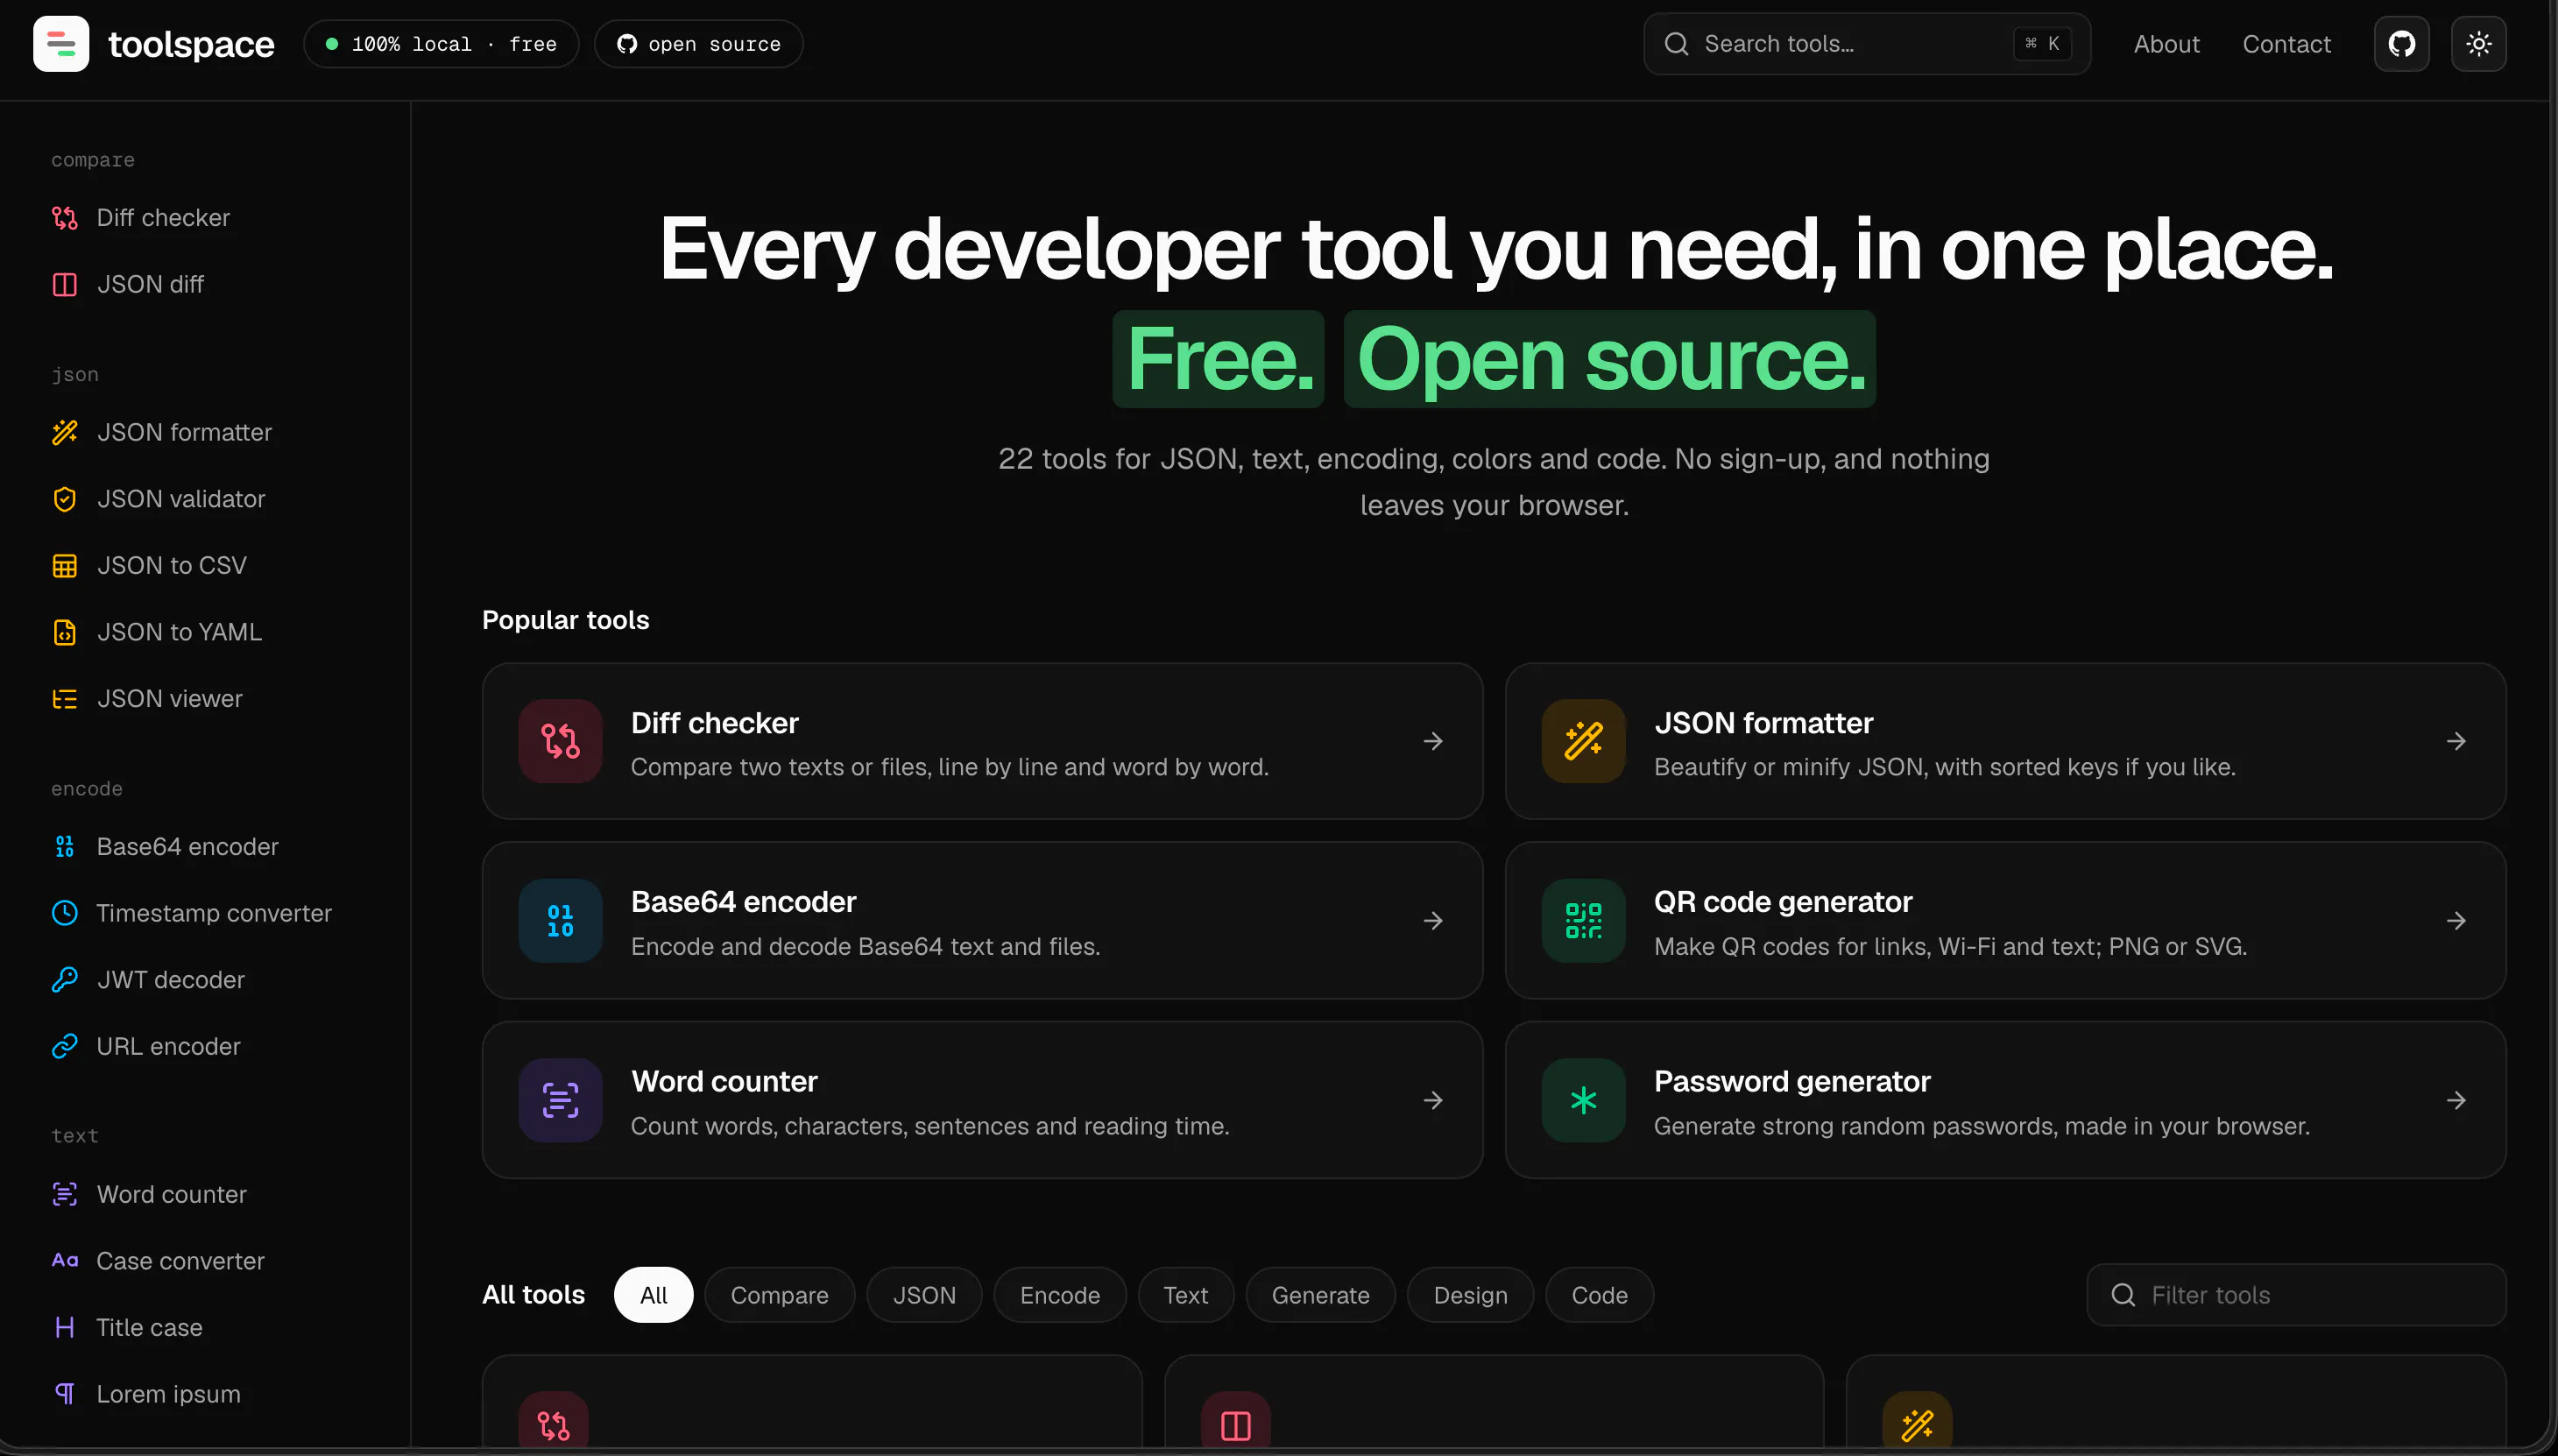The width and height of the screenshot is (2558, 1456).
Task: Click the QR code generator card icon
Action: tap(1583, 921)
